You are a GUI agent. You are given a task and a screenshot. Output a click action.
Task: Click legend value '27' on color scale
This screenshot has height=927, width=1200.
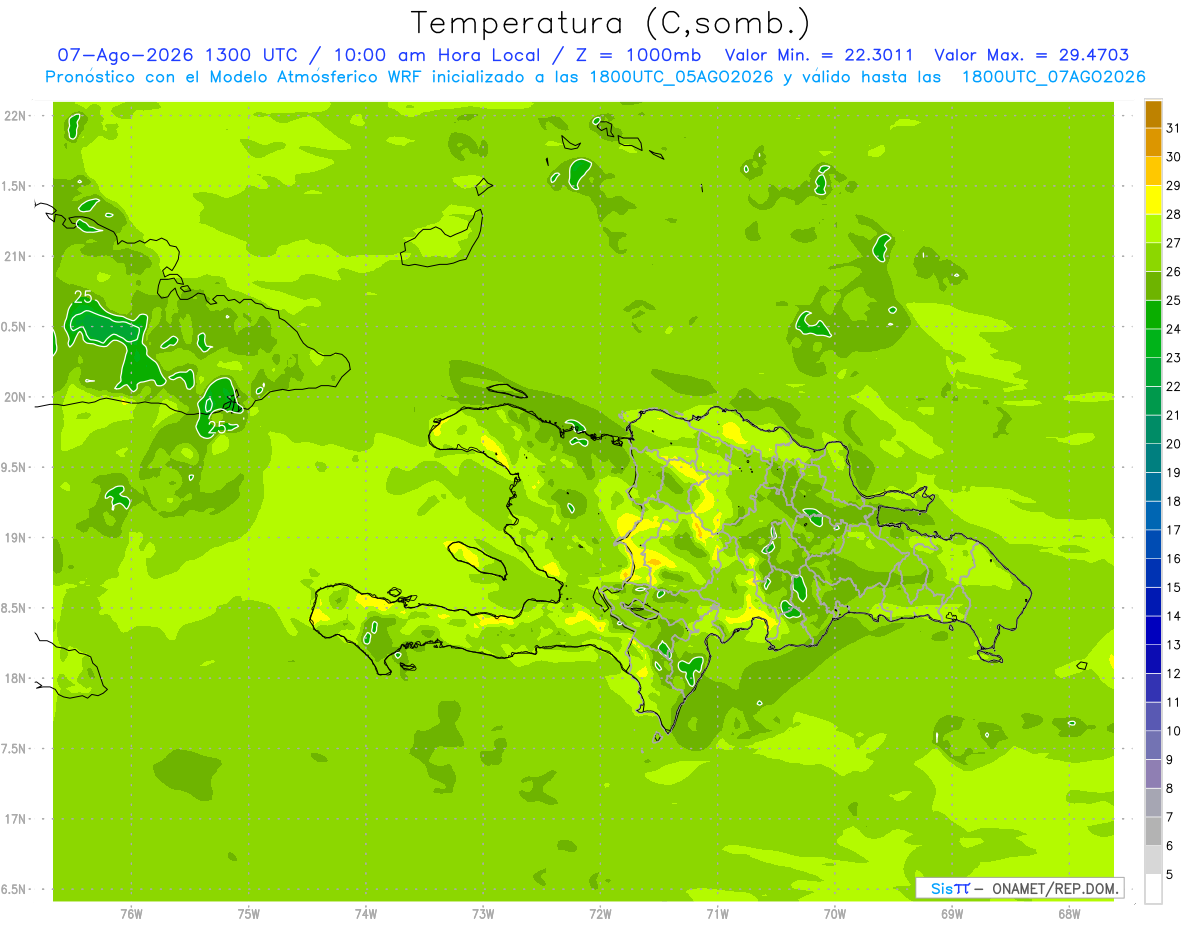click(x=1173, y=243)
